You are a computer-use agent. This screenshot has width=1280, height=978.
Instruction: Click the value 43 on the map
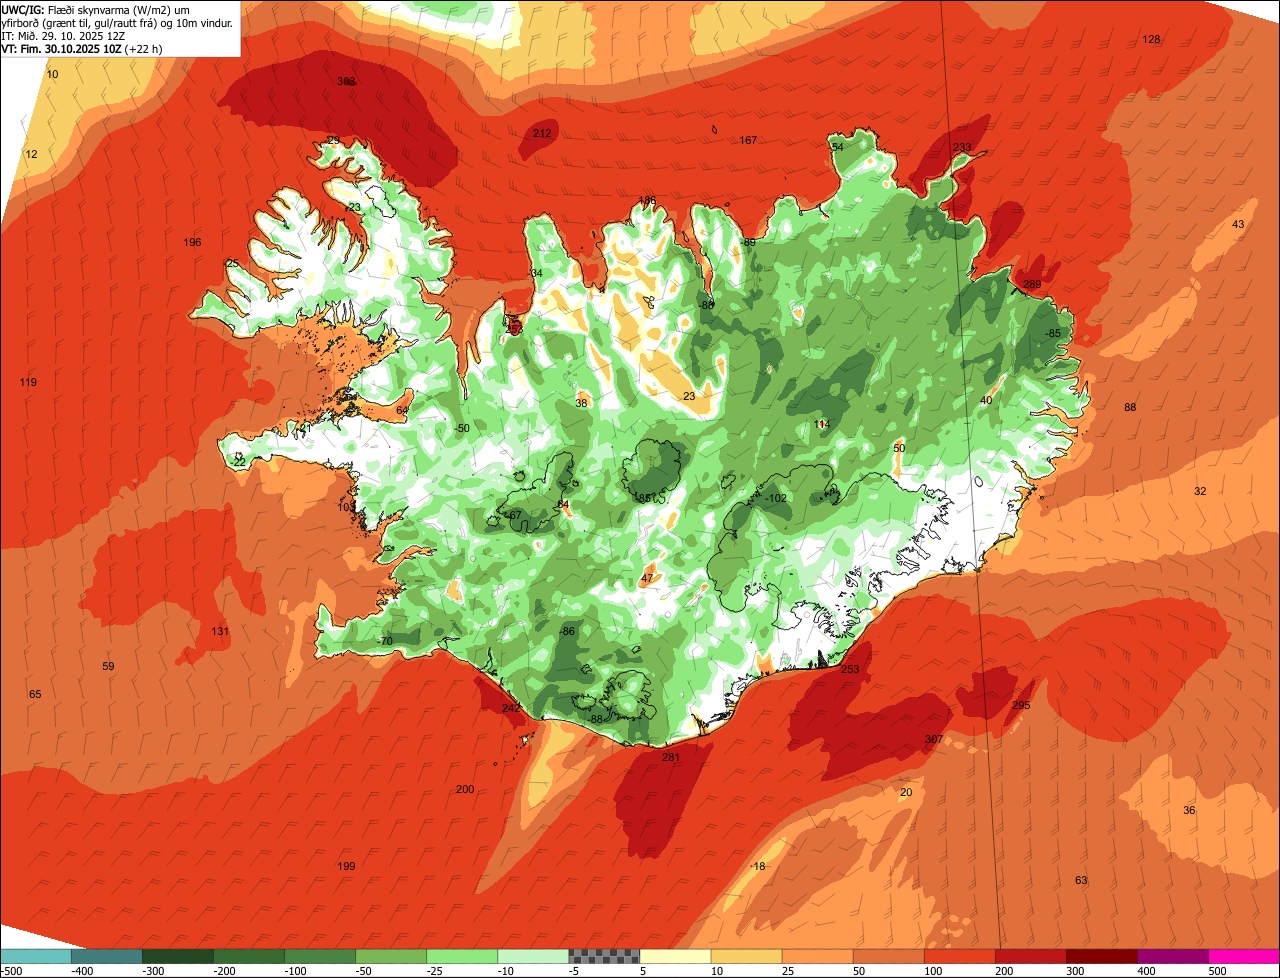tap(1238, 225)
